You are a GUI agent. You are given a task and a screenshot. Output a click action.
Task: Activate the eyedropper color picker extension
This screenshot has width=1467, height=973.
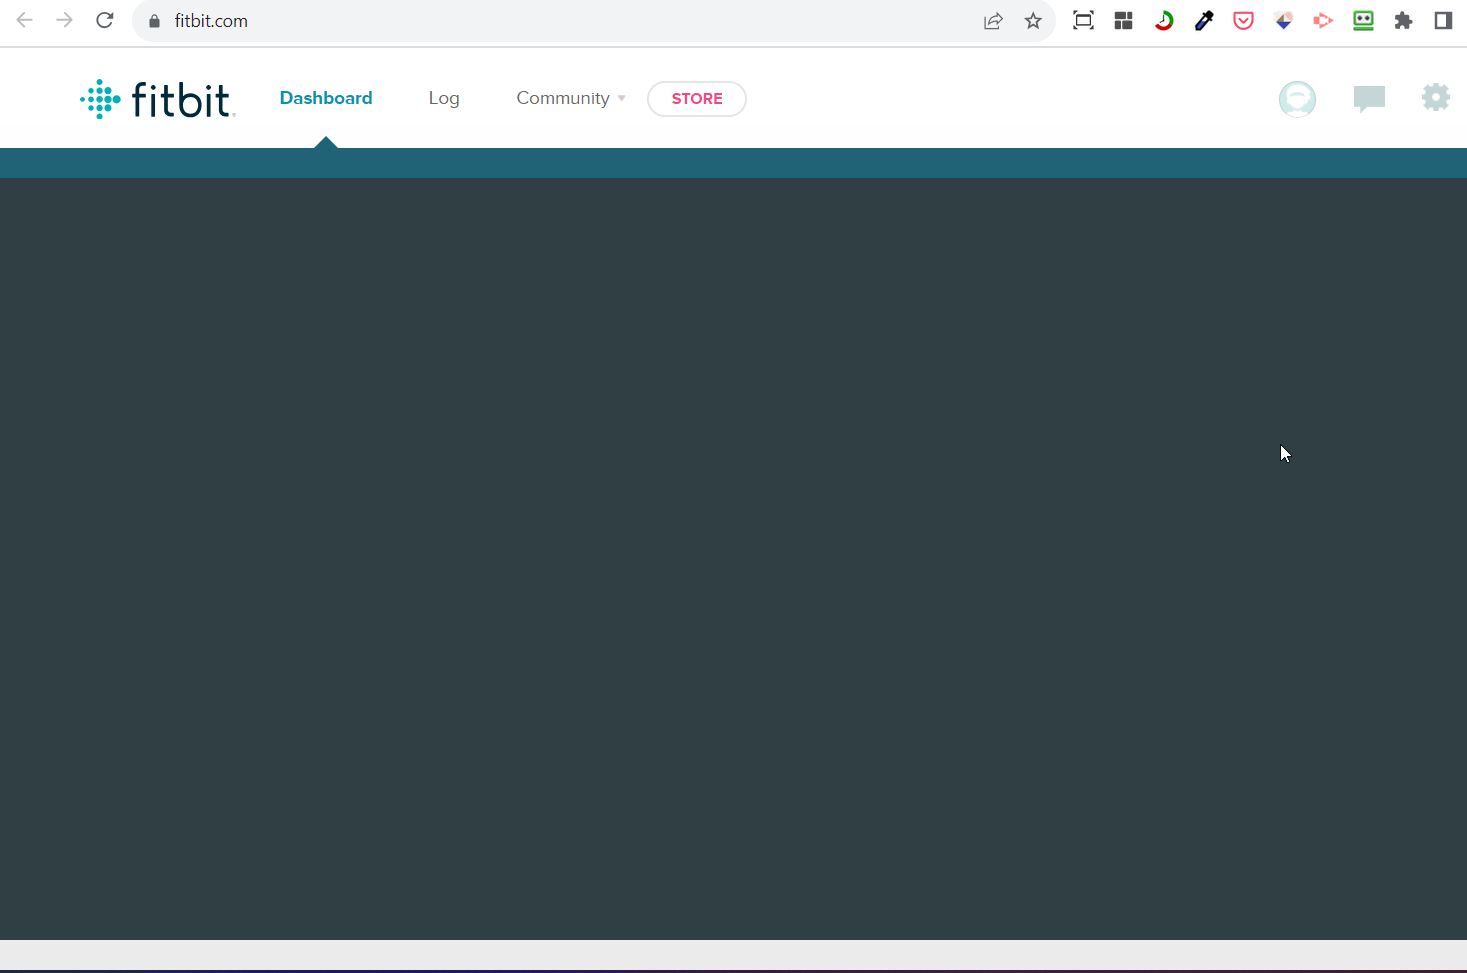pos(1204,21)
